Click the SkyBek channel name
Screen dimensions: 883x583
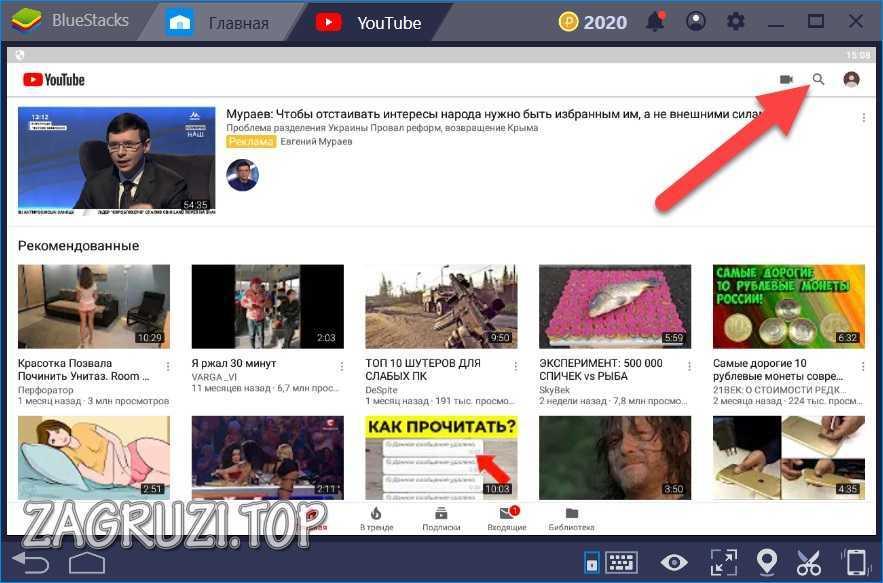click(555, 390)
